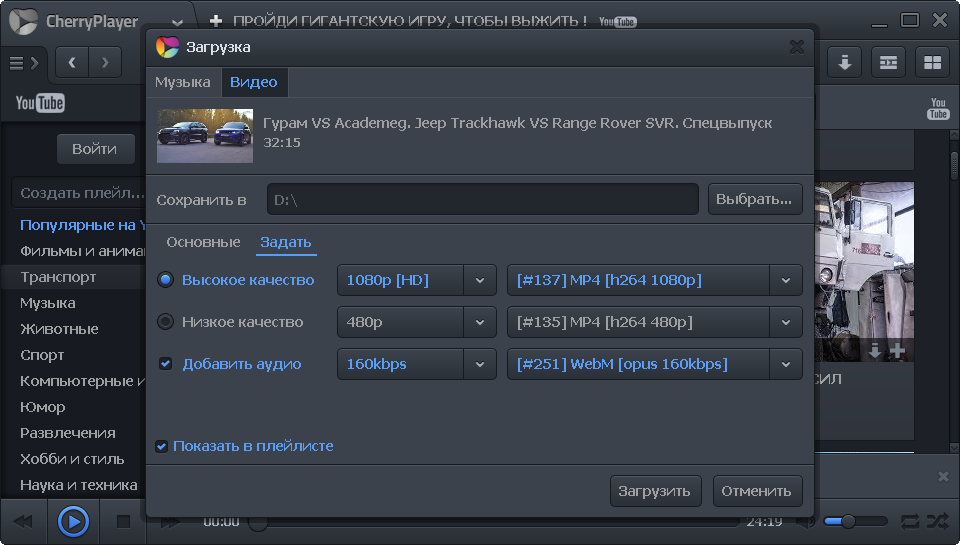This screenshot has height=545, width=960.
Task: Select the Транспорт category
Action: pos(58,277)
